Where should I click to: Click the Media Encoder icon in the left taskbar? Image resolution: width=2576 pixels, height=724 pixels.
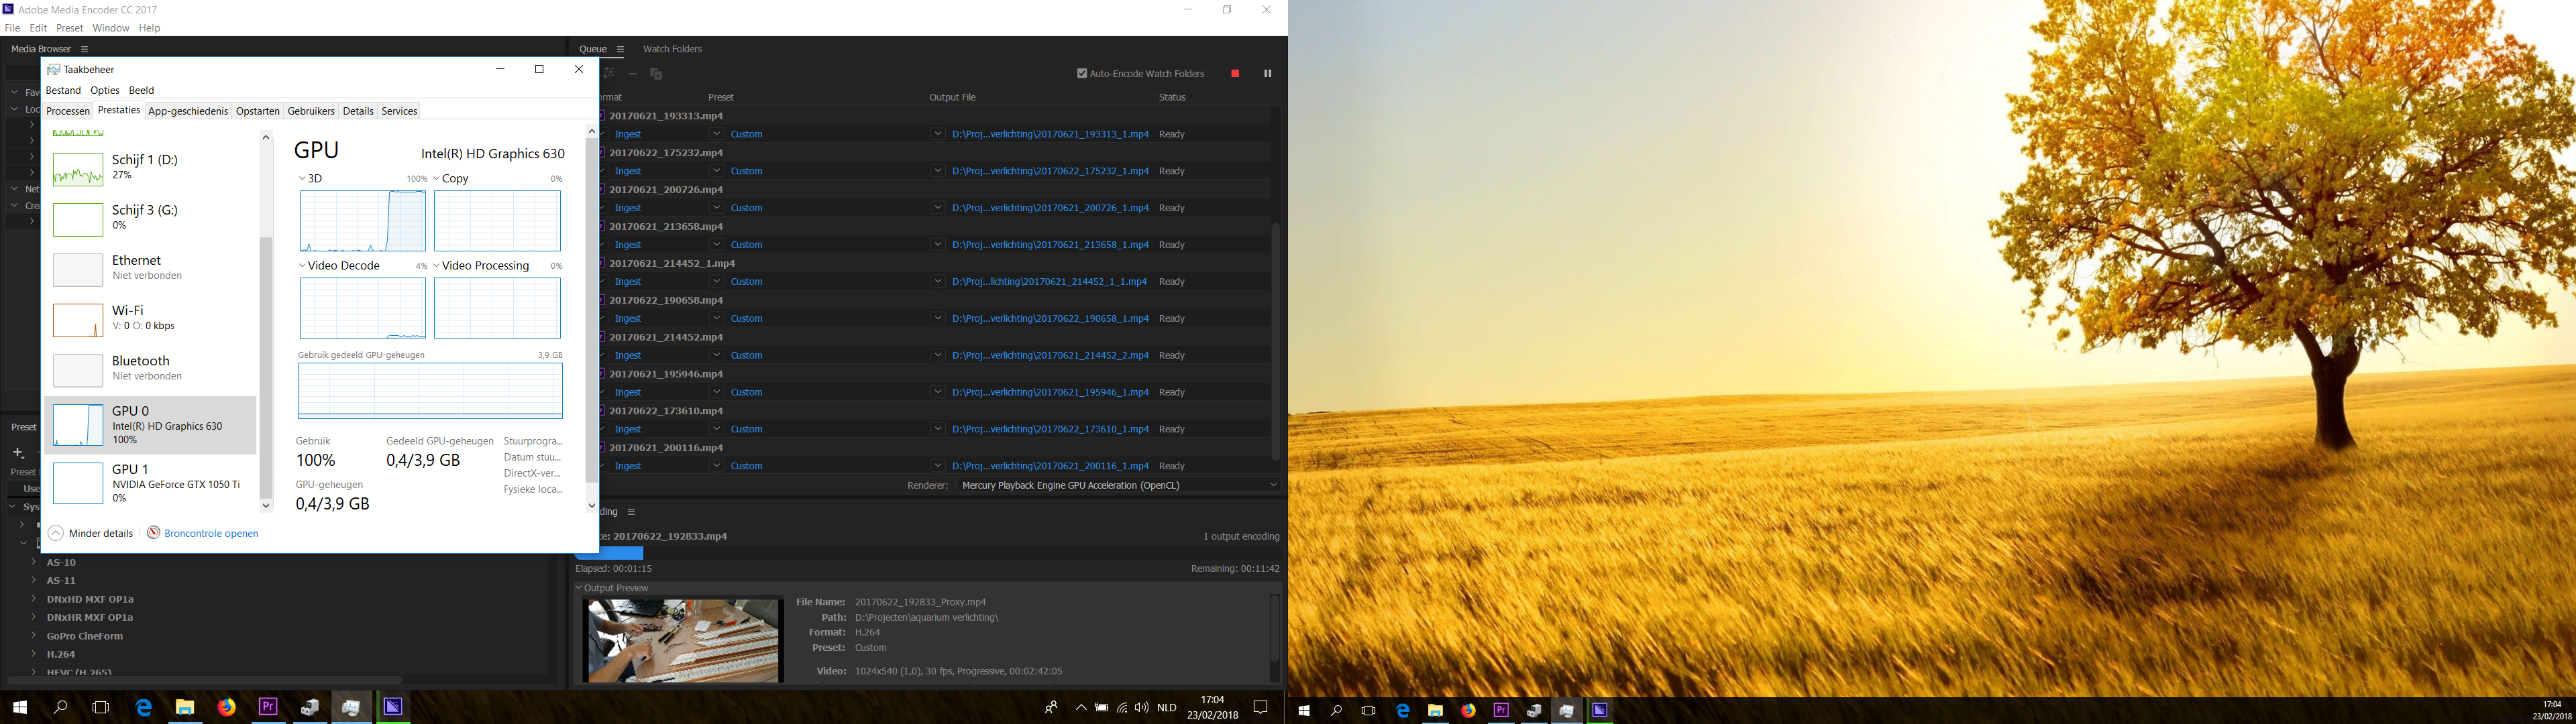point(393,707)
